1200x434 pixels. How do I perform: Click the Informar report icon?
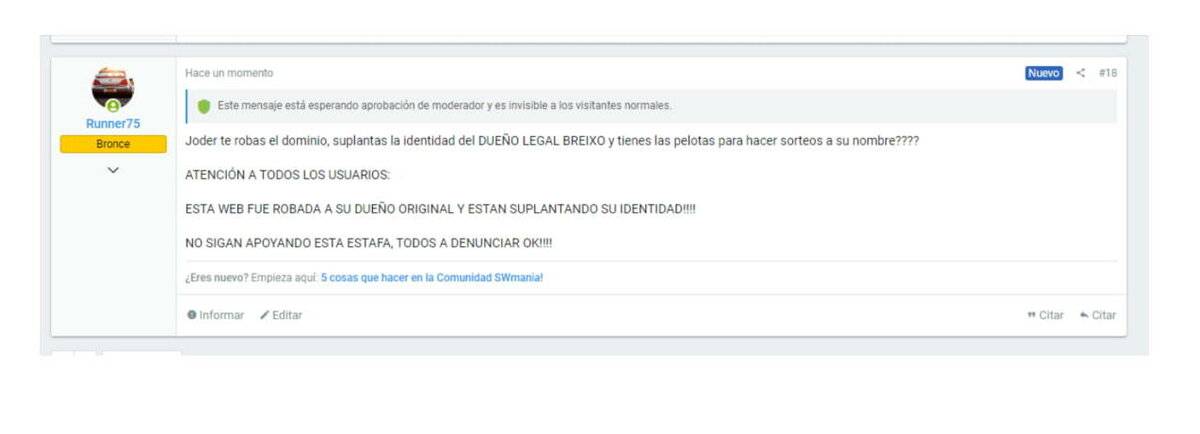191,315
